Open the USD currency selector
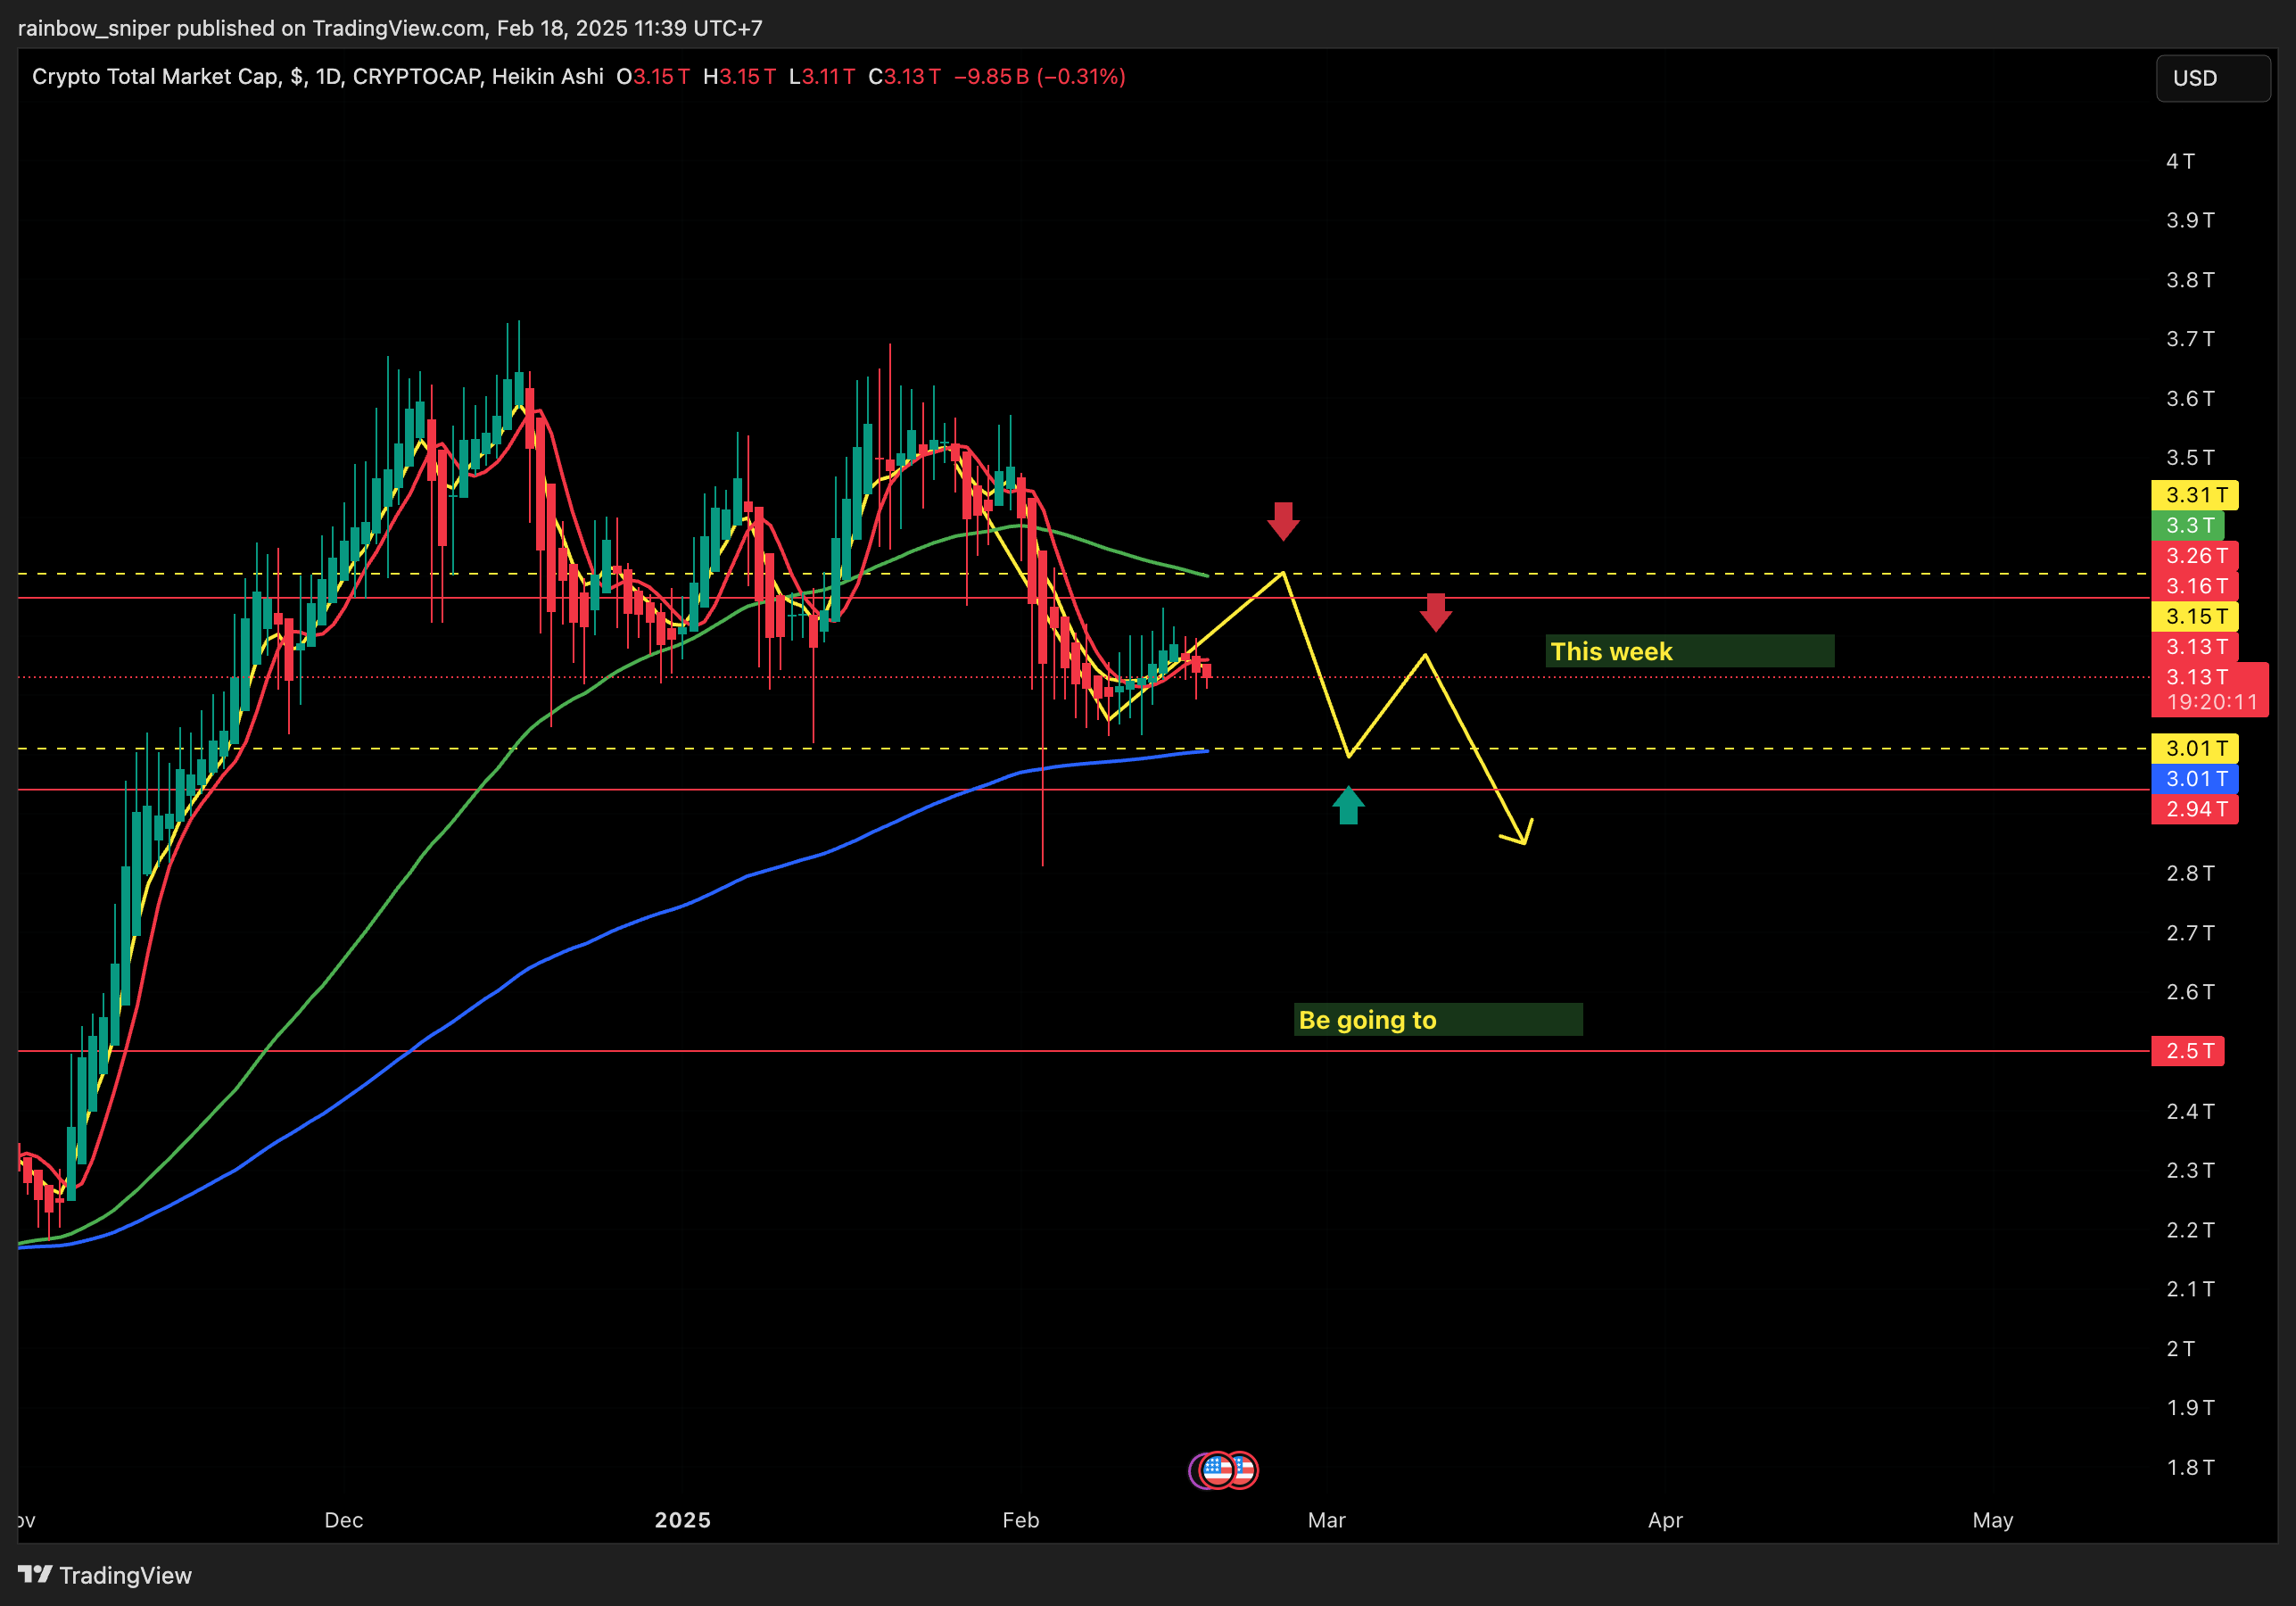The width and height of the screenshot is (2296, 1606). pyautogui.click(x=2212, y=78)
